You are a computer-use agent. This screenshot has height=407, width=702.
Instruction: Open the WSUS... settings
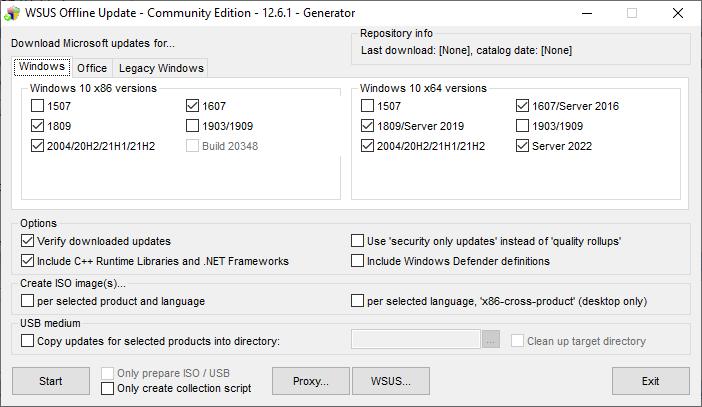tap(391, 381)
